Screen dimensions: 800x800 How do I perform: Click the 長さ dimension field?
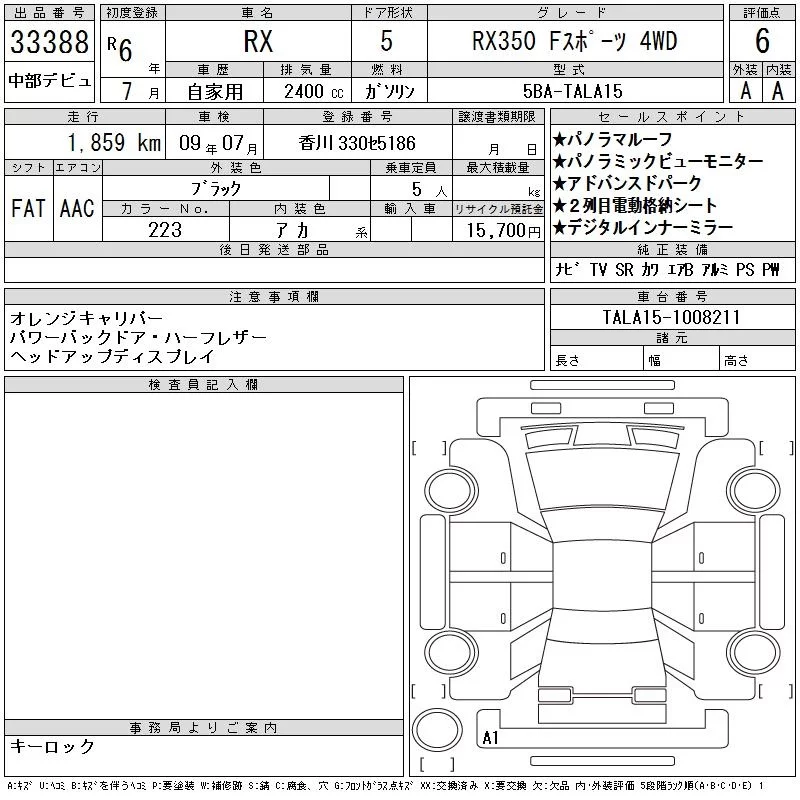[597, 358]
